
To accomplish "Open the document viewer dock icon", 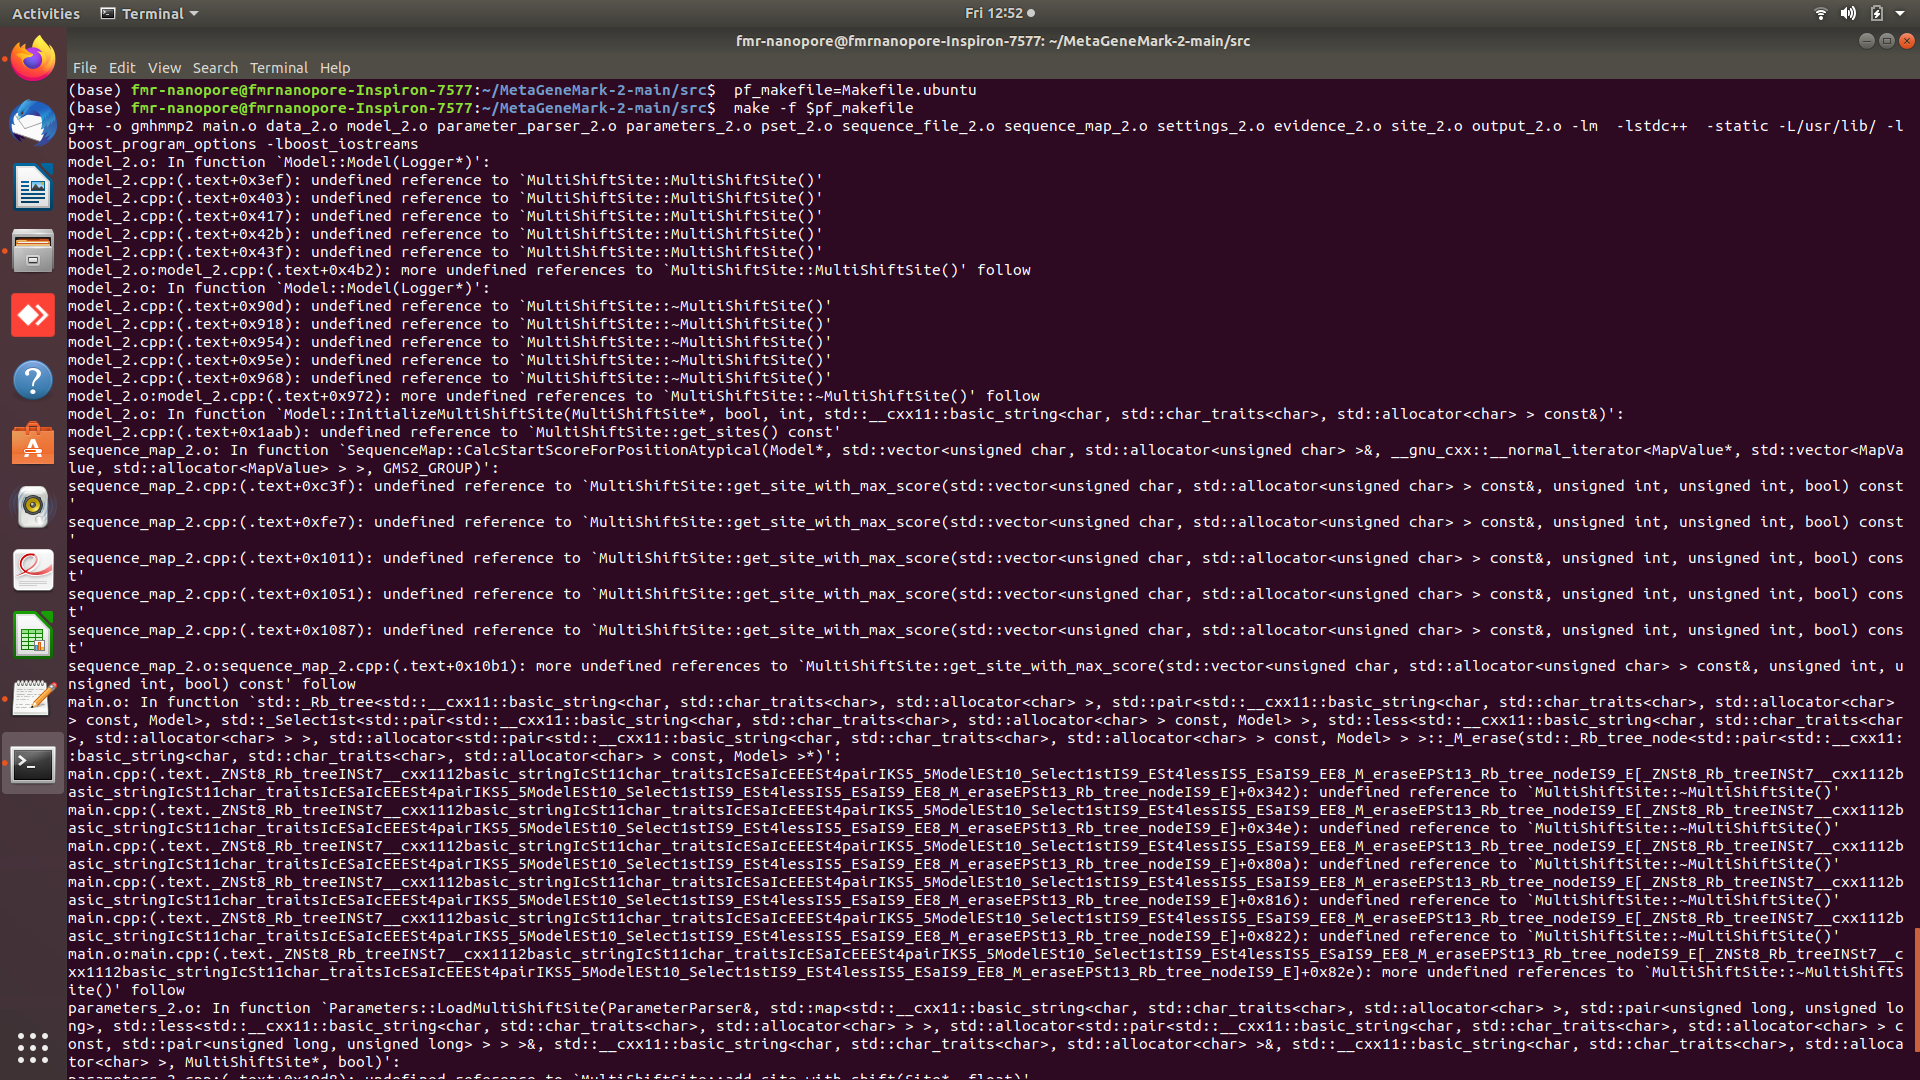I will (x=33, y=570).
